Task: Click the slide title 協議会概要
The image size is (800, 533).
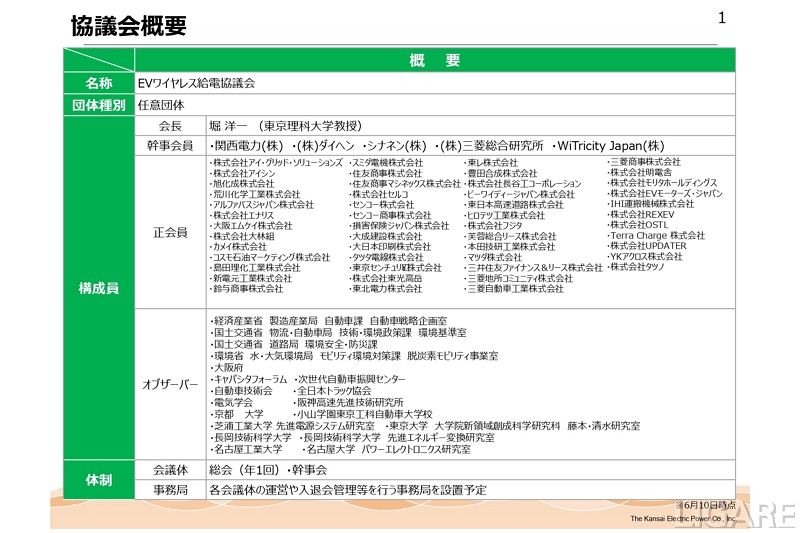Action: tap(128, 27)
